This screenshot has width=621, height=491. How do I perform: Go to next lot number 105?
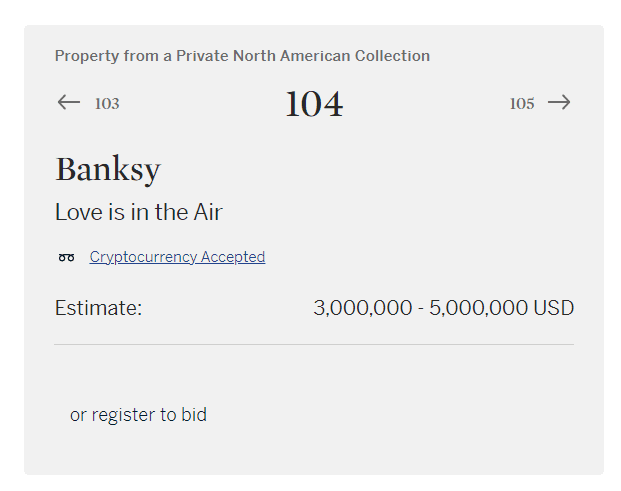tap(522, 103)
